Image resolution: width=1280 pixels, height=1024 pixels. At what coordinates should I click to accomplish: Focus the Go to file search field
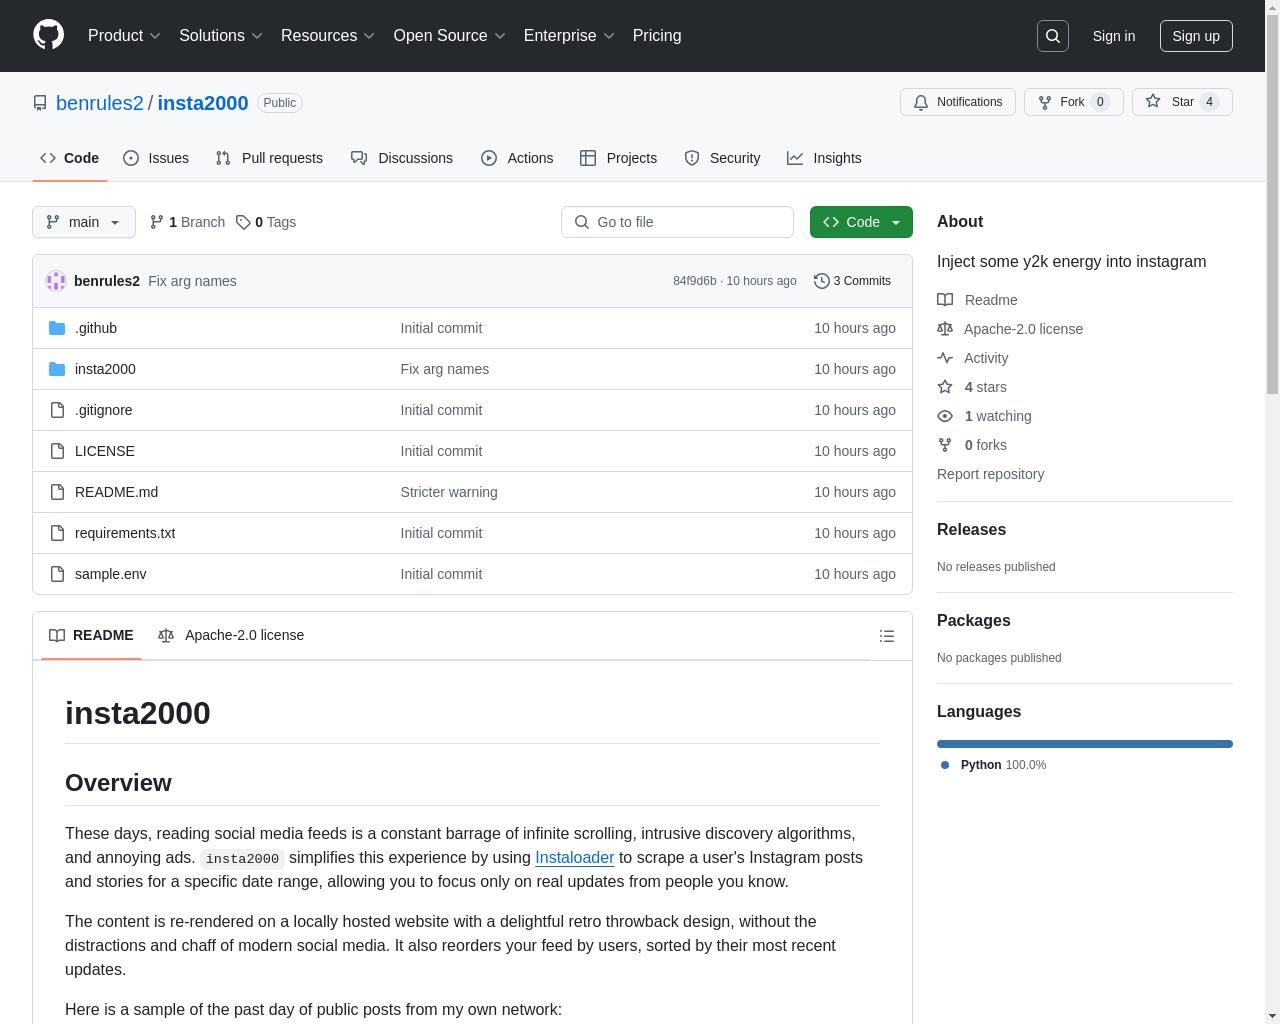tap(677, 222)
